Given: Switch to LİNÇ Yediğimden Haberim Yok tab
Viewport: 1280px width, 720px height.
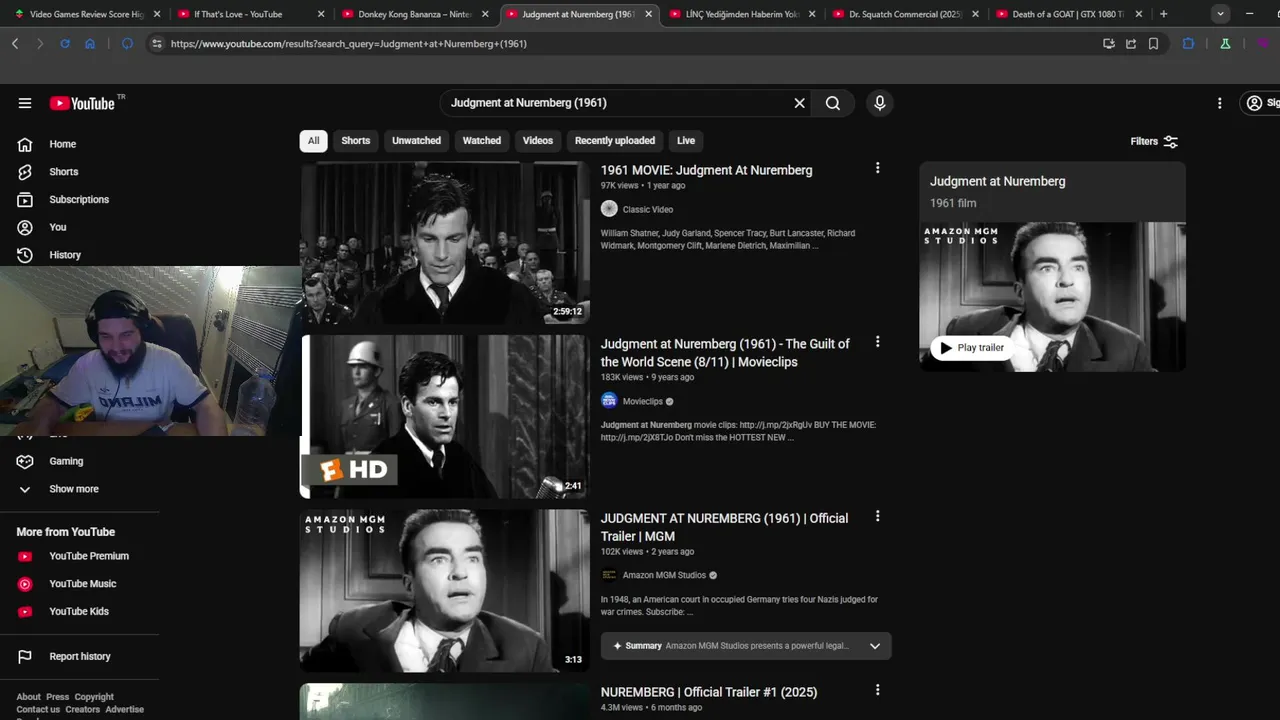Looking at the screenshot, I should tap(743, 14).
